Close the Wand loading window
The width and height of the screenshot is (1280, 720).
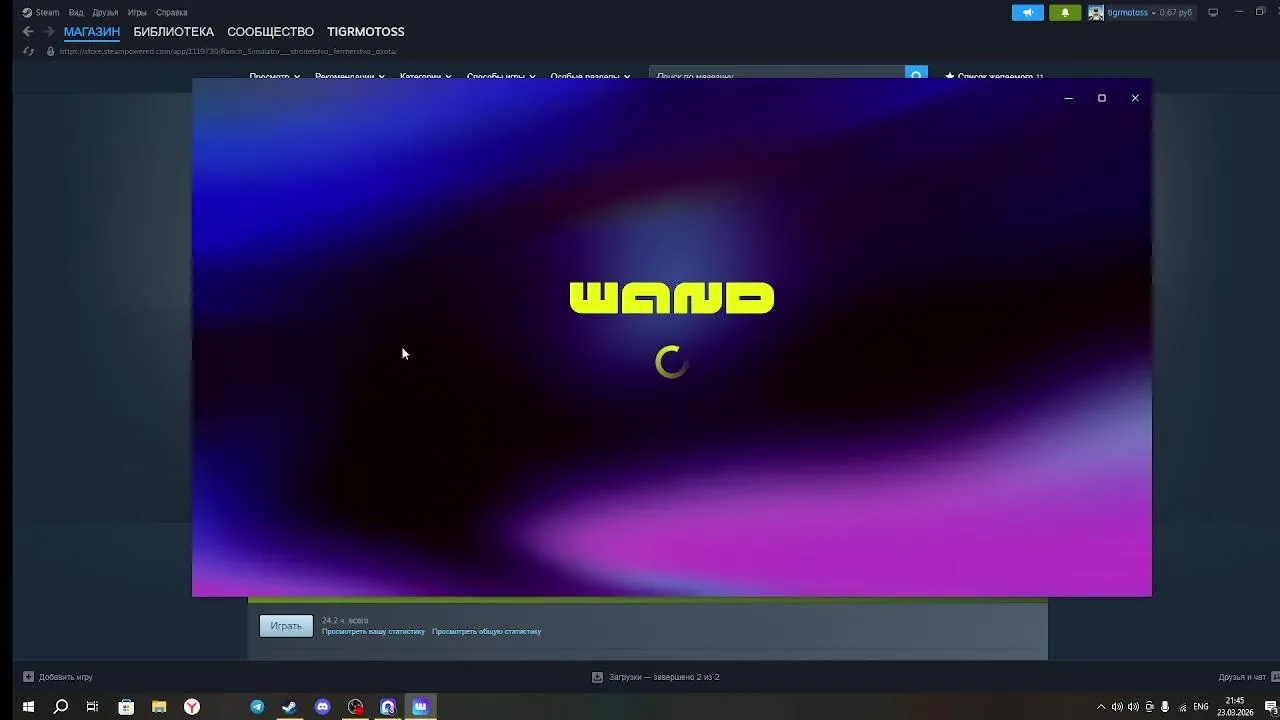coord(1135,98)
